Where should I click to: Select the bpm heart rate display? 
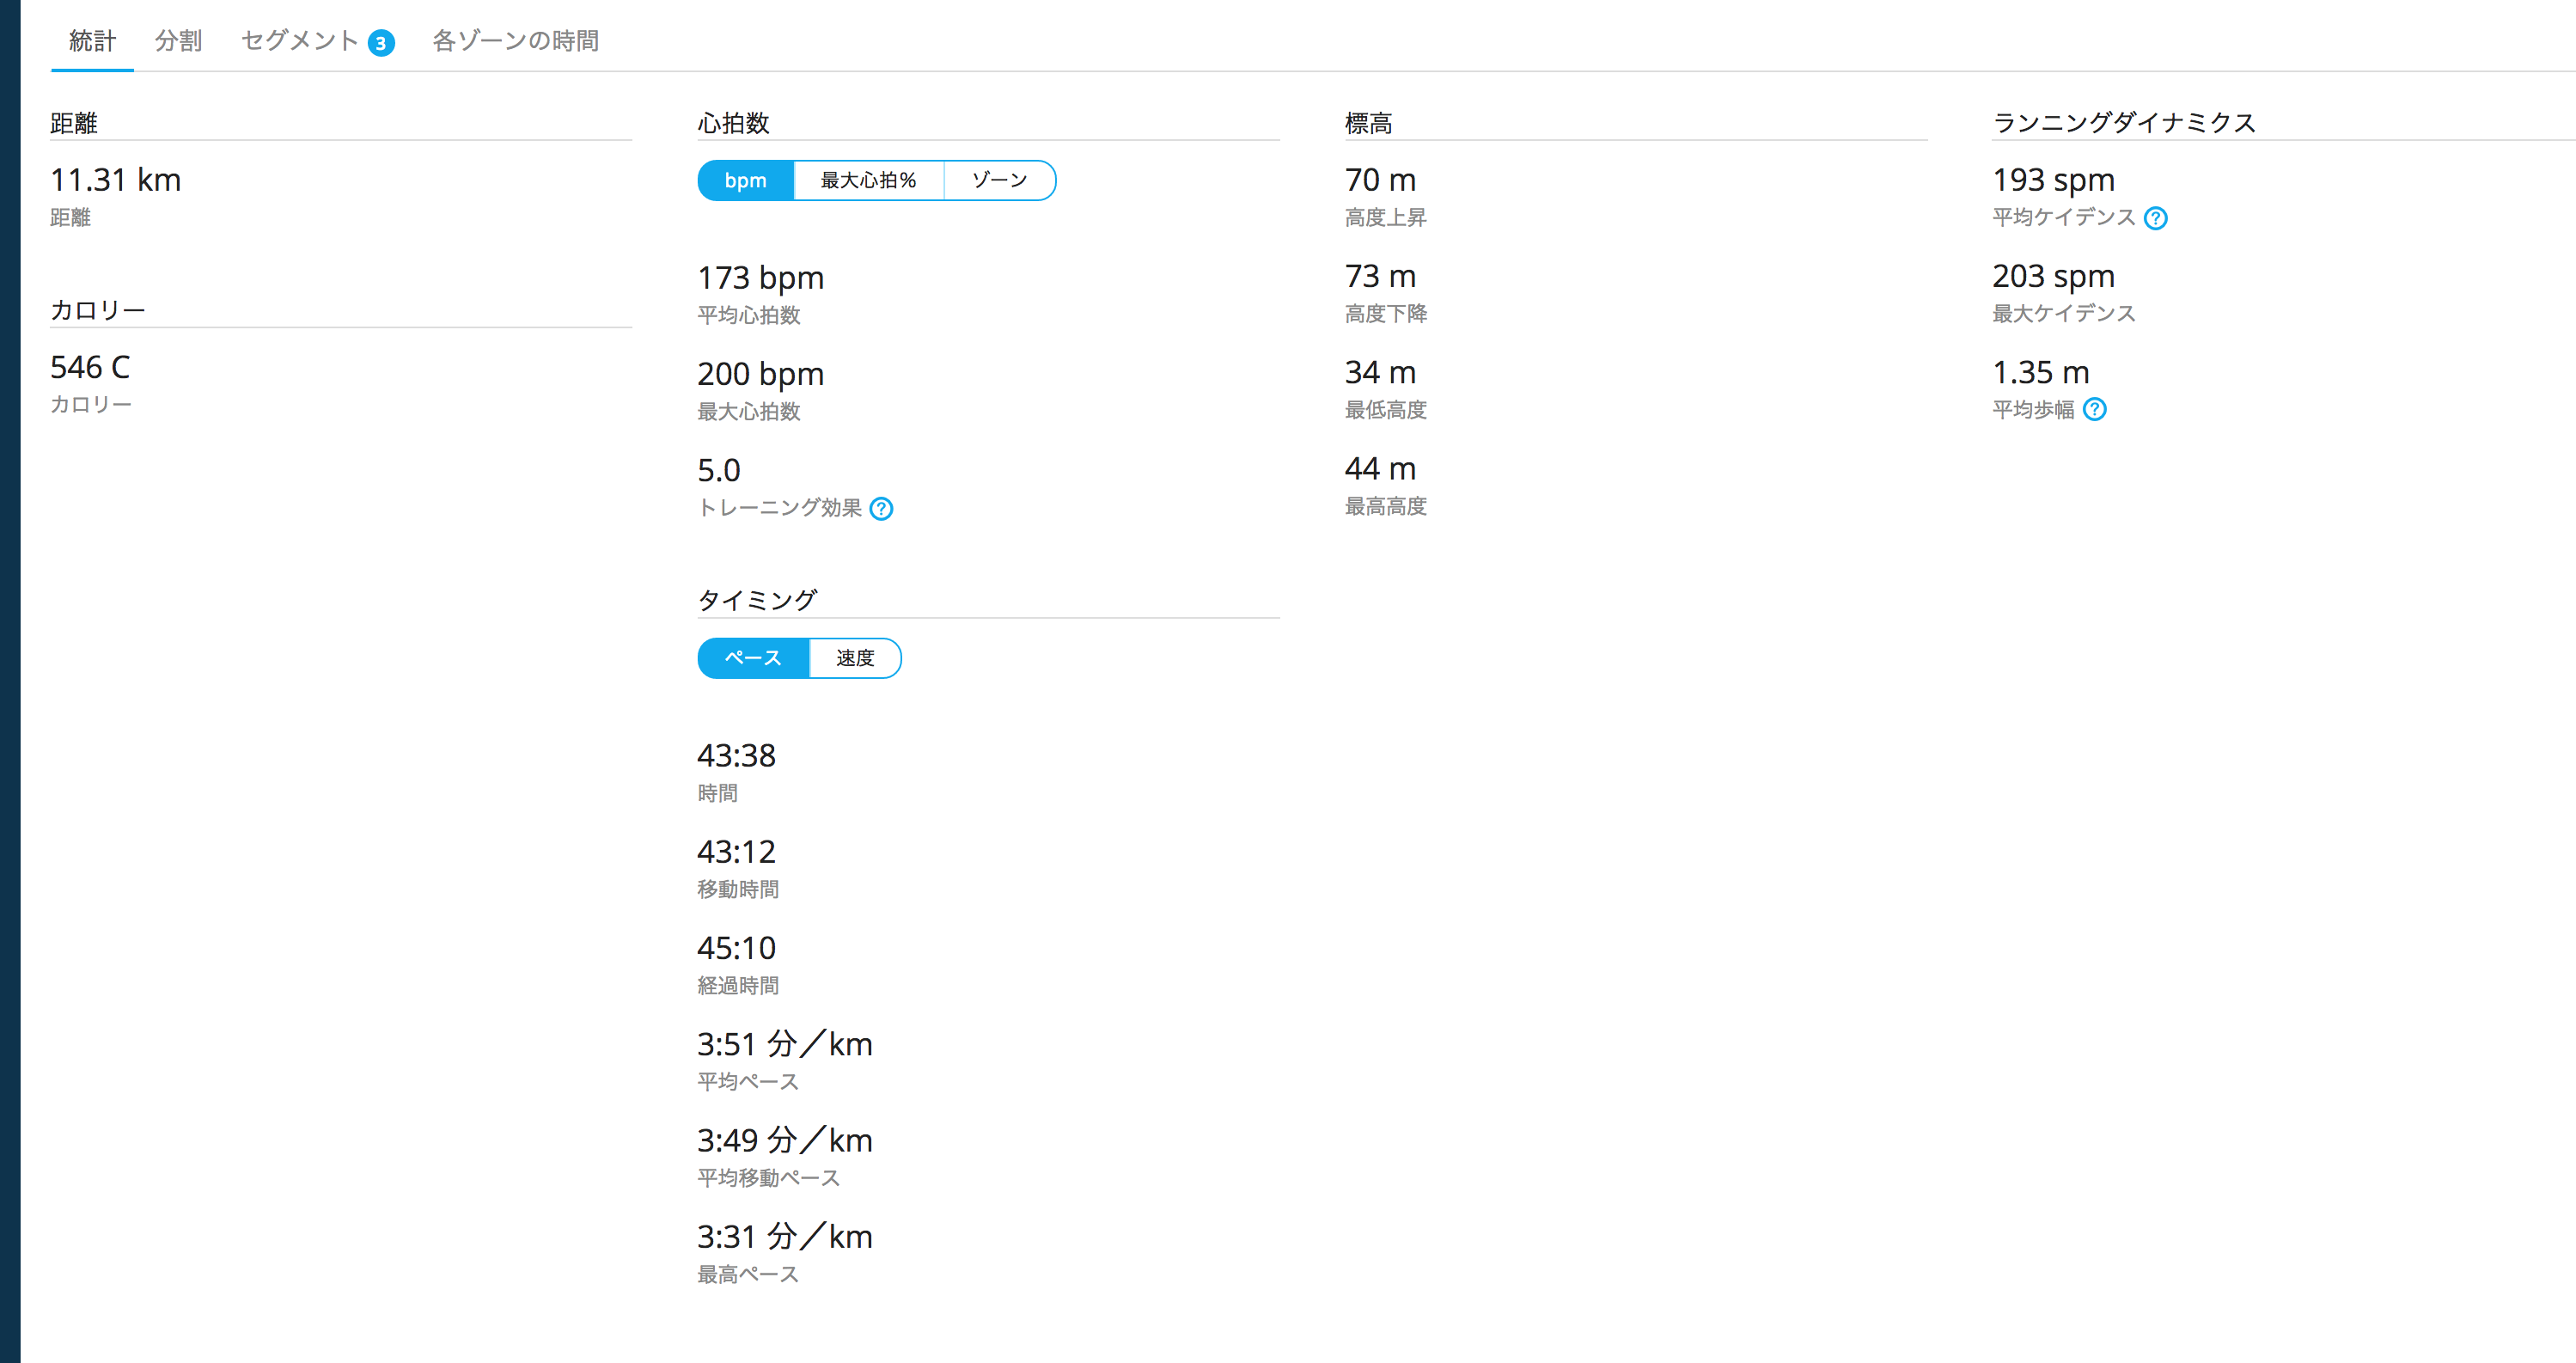[x=746, y=180]
